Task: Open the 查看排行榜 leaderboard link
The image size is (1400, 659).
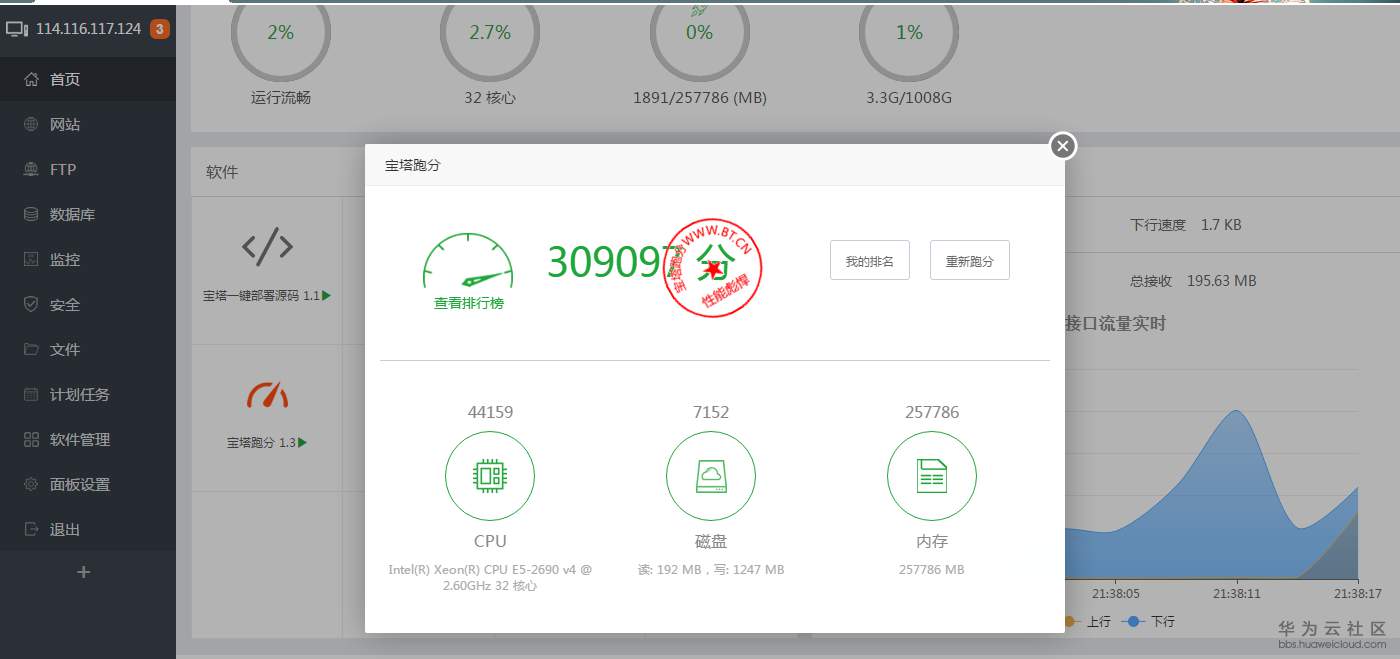Action: pos(469,303)
